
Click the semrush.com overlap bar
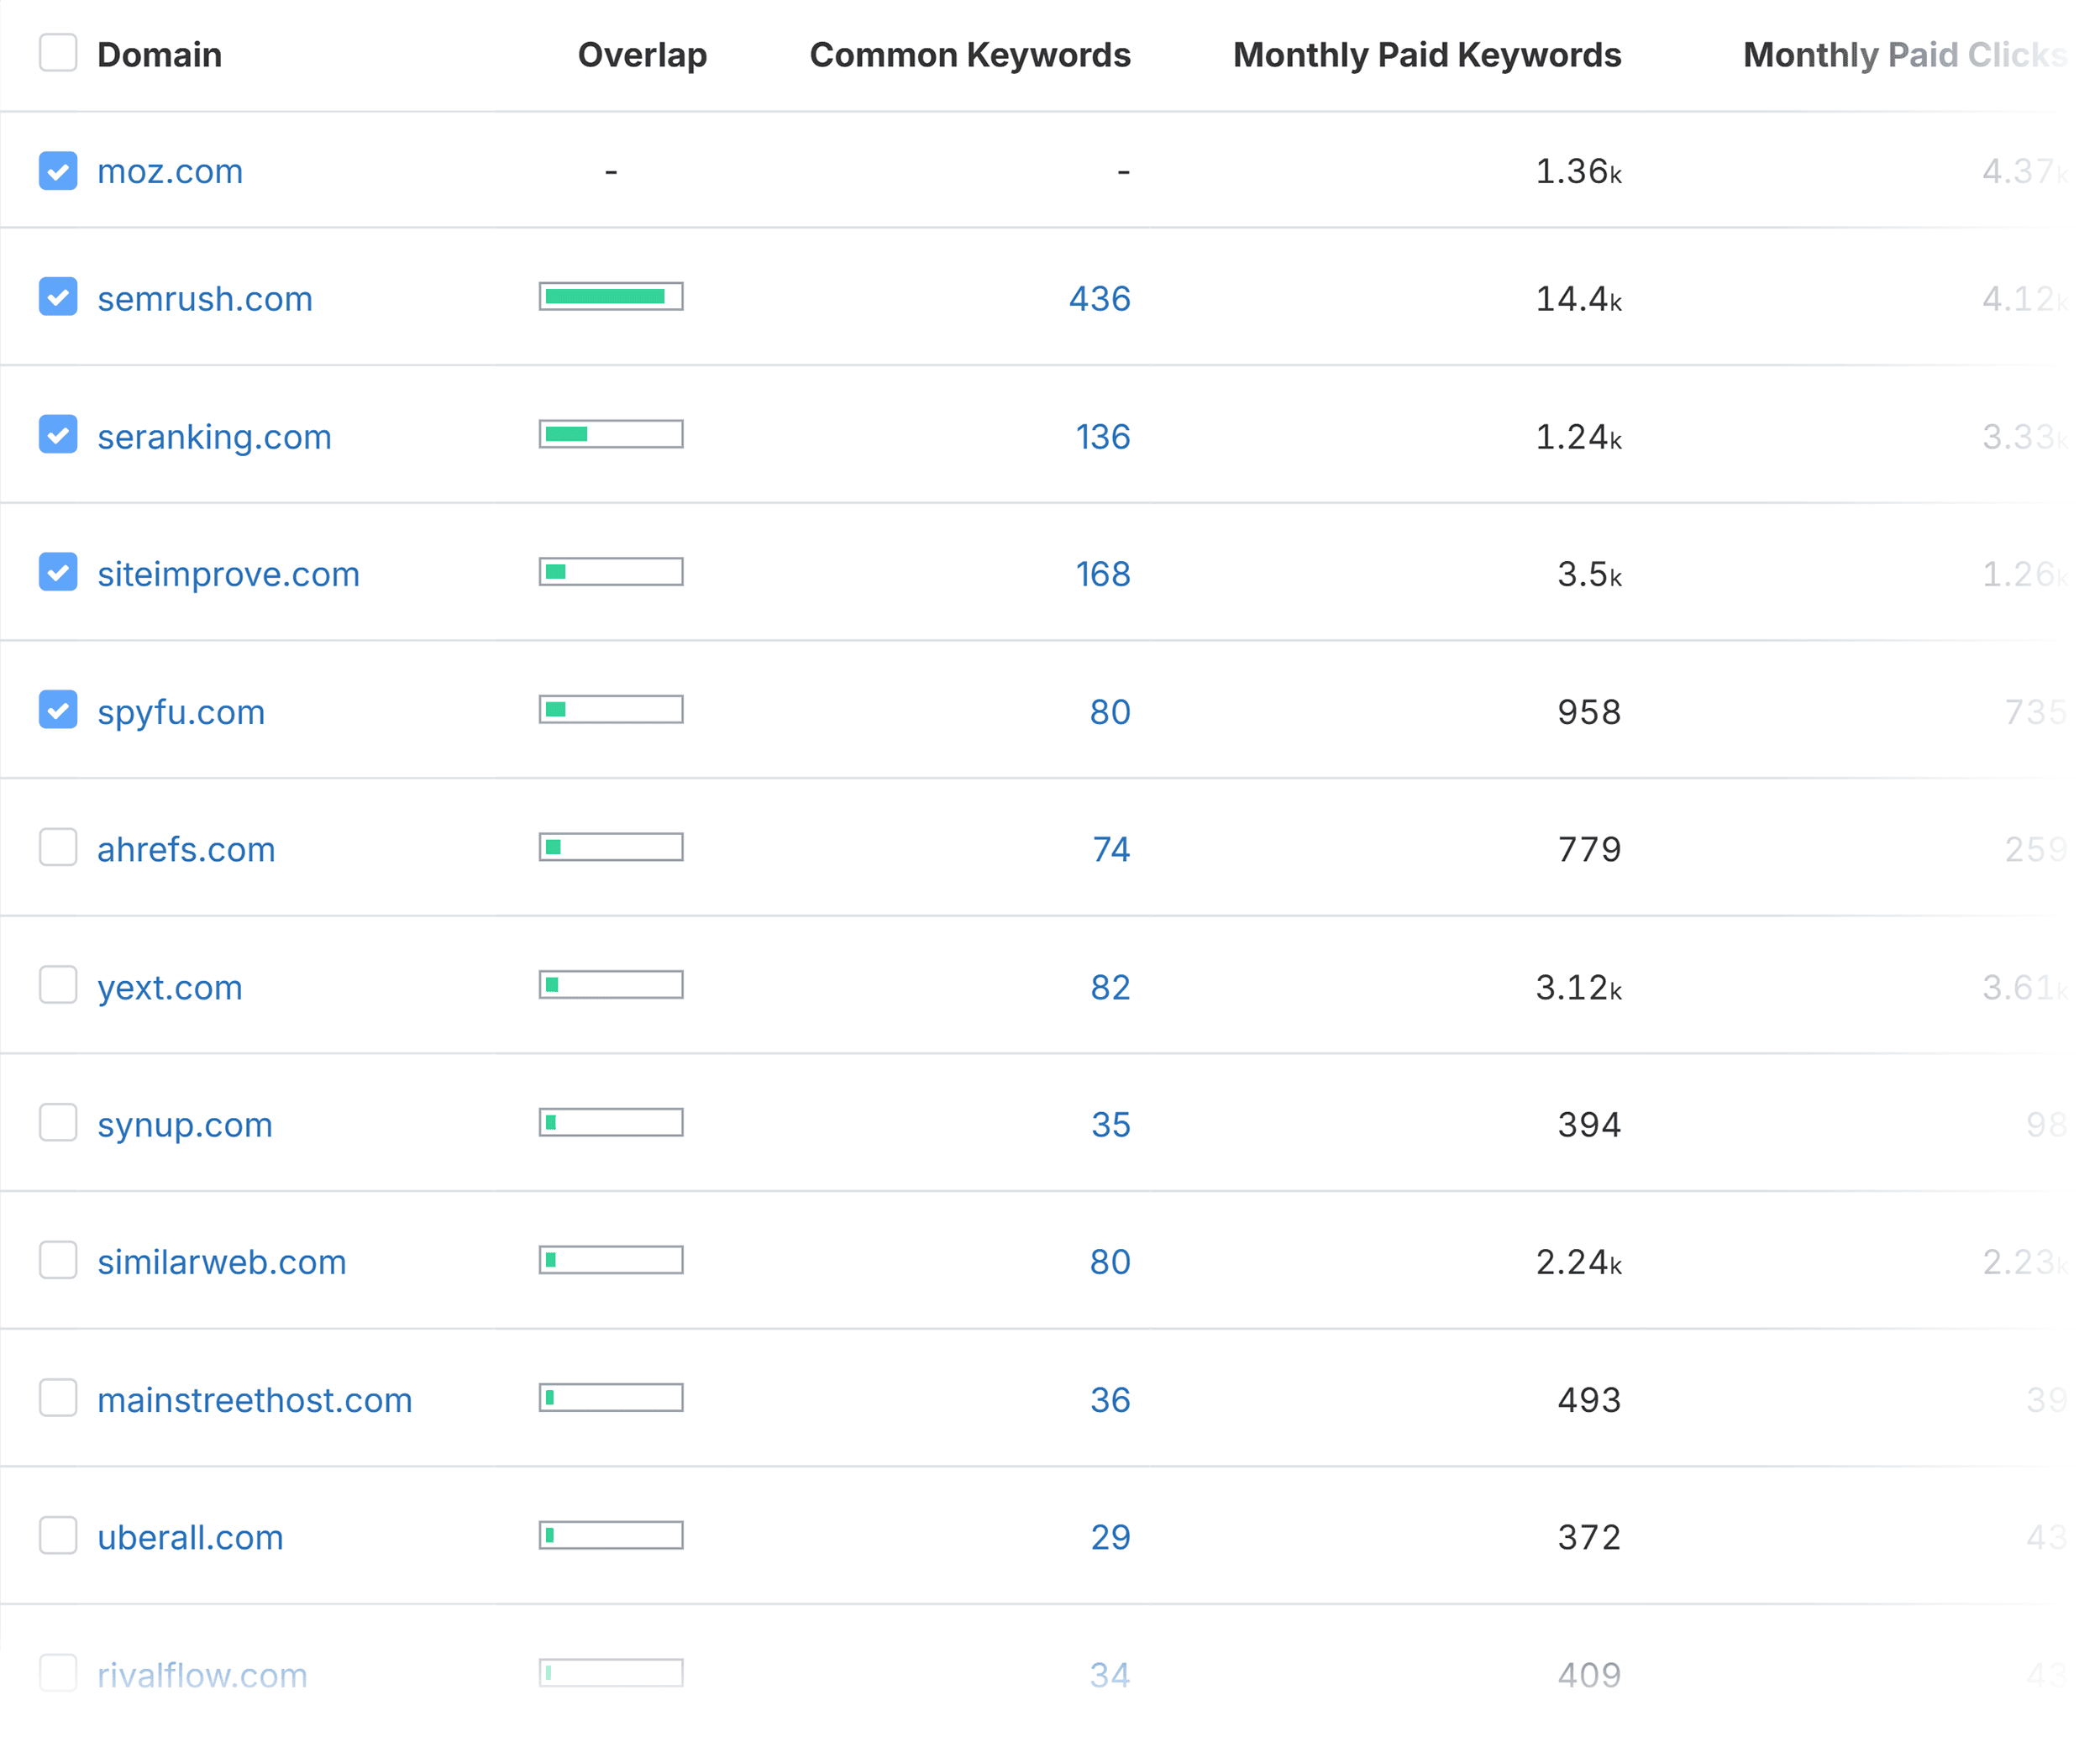coord(611,296)
